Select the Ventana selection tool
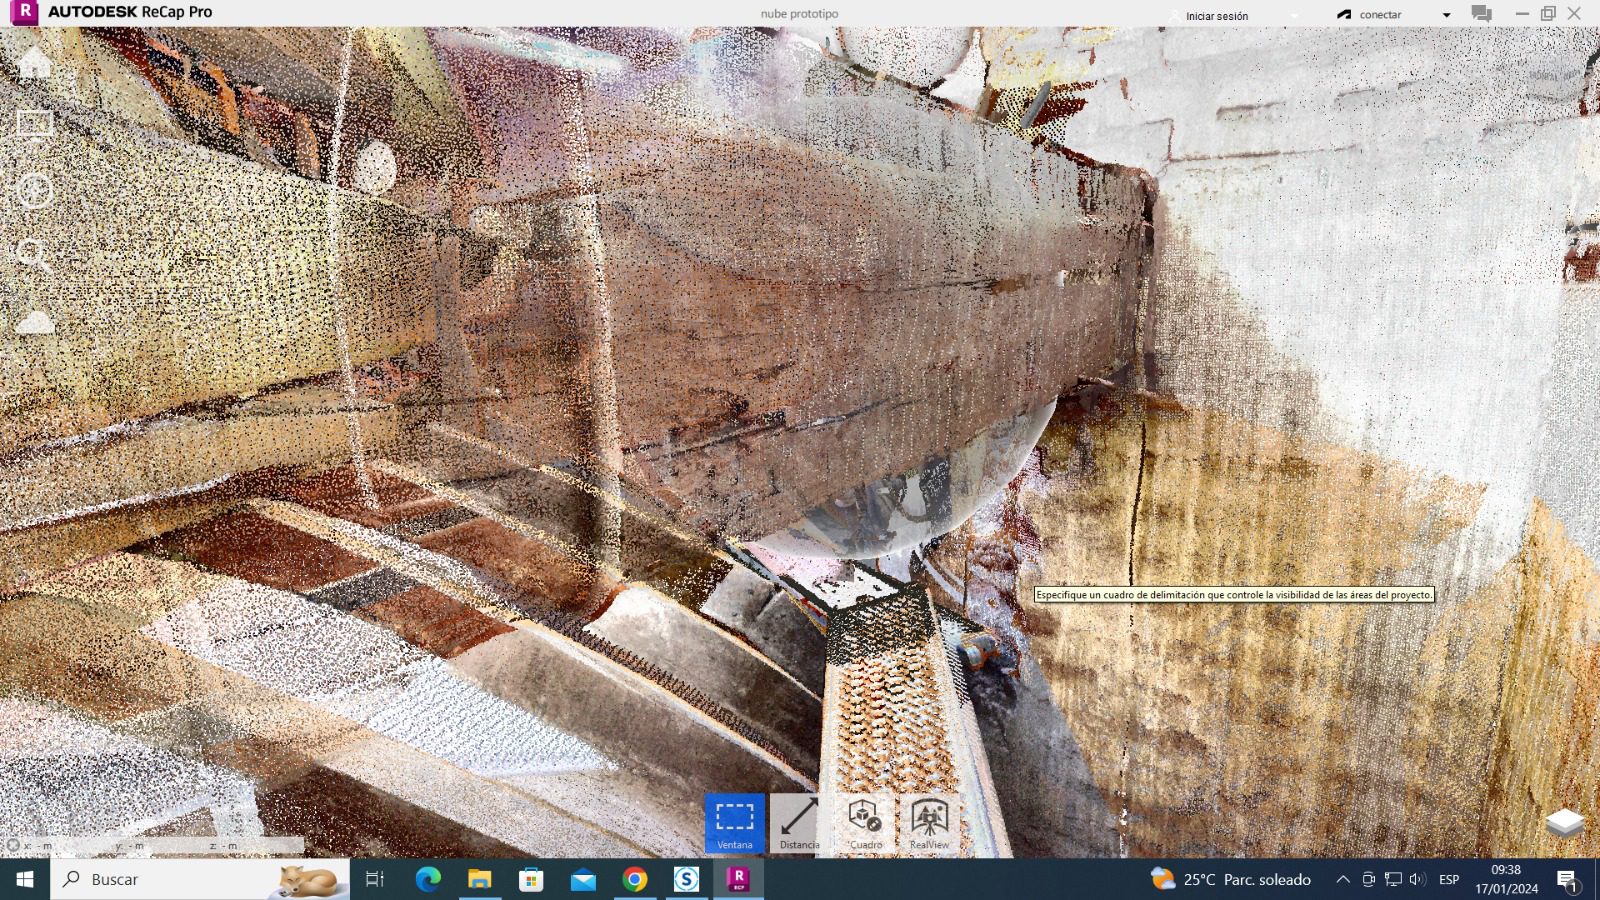1600x900 pixels. [734, 823]
